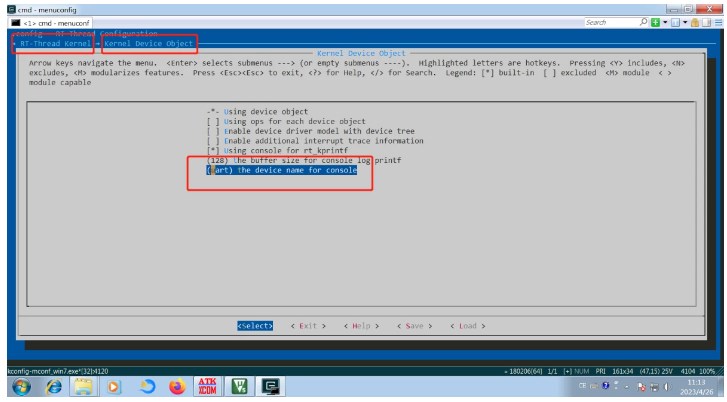Toggle 'Using console for rt_kprintf' checkbox

(x=213, y=151)
